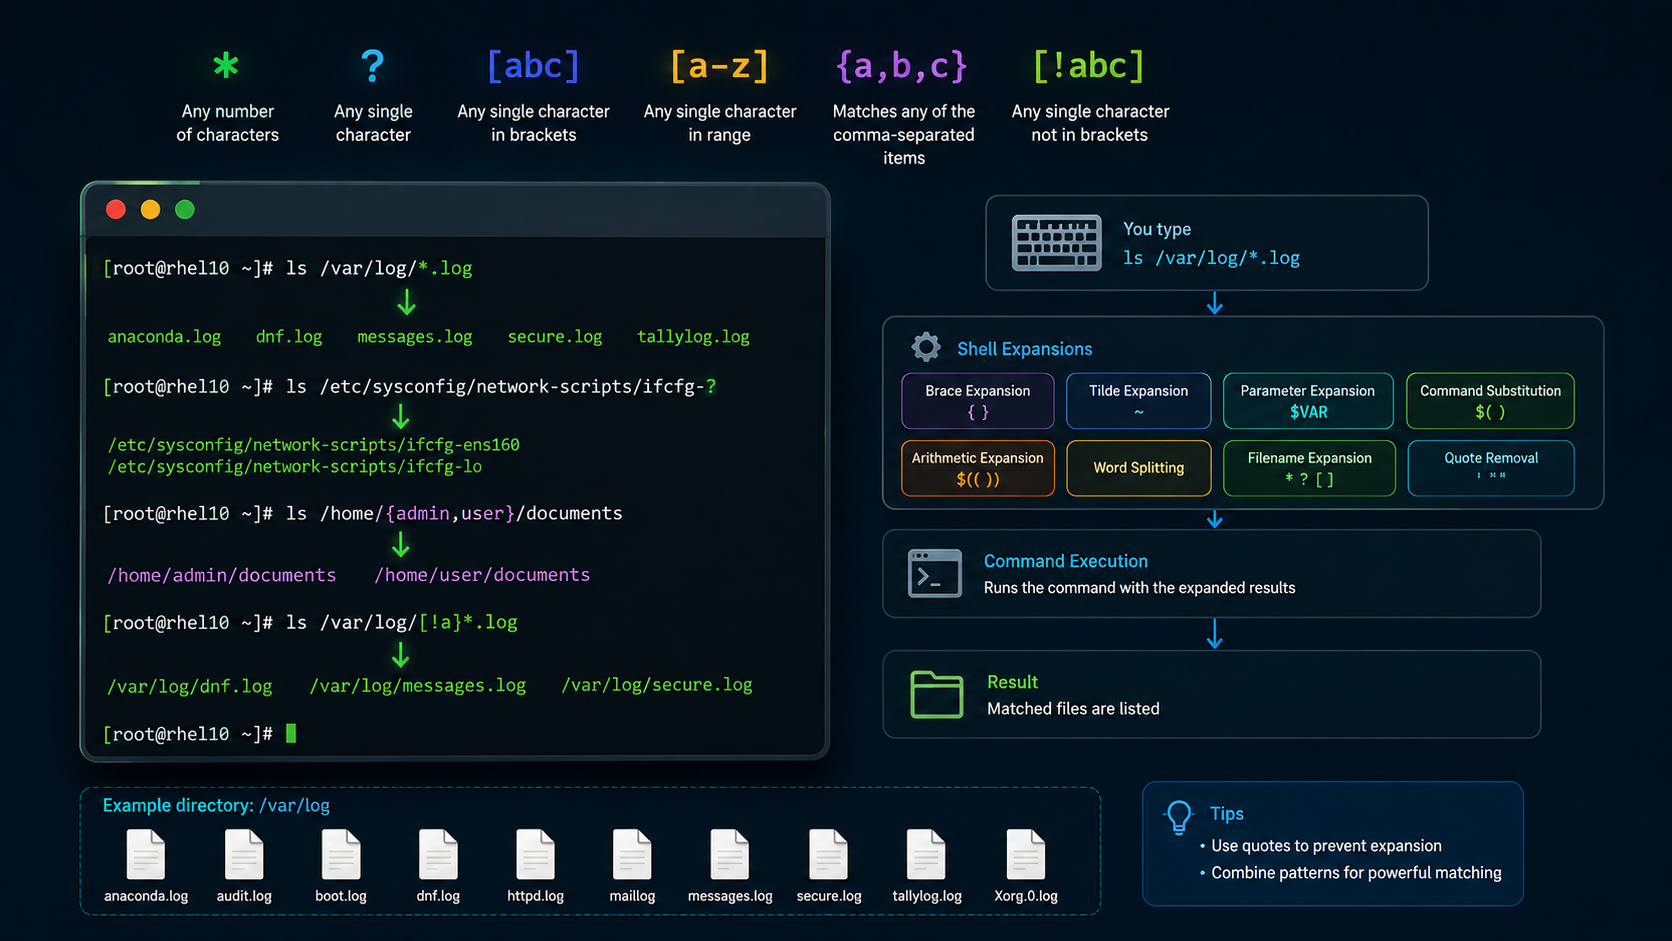Viewport: 1672px width, 941px height.
Task: Click 'Use quotes to prevent expansion' tip
Action: (x=1326, y=846)
